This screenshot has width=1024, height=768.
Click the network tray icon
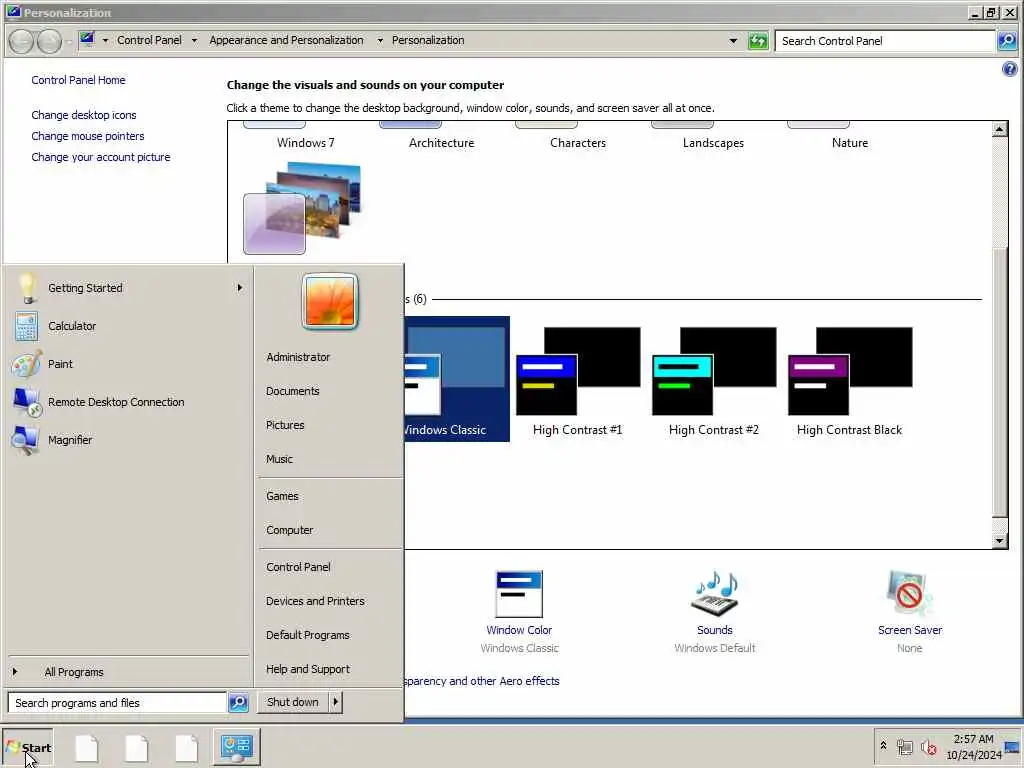click(x=904, y=747)
